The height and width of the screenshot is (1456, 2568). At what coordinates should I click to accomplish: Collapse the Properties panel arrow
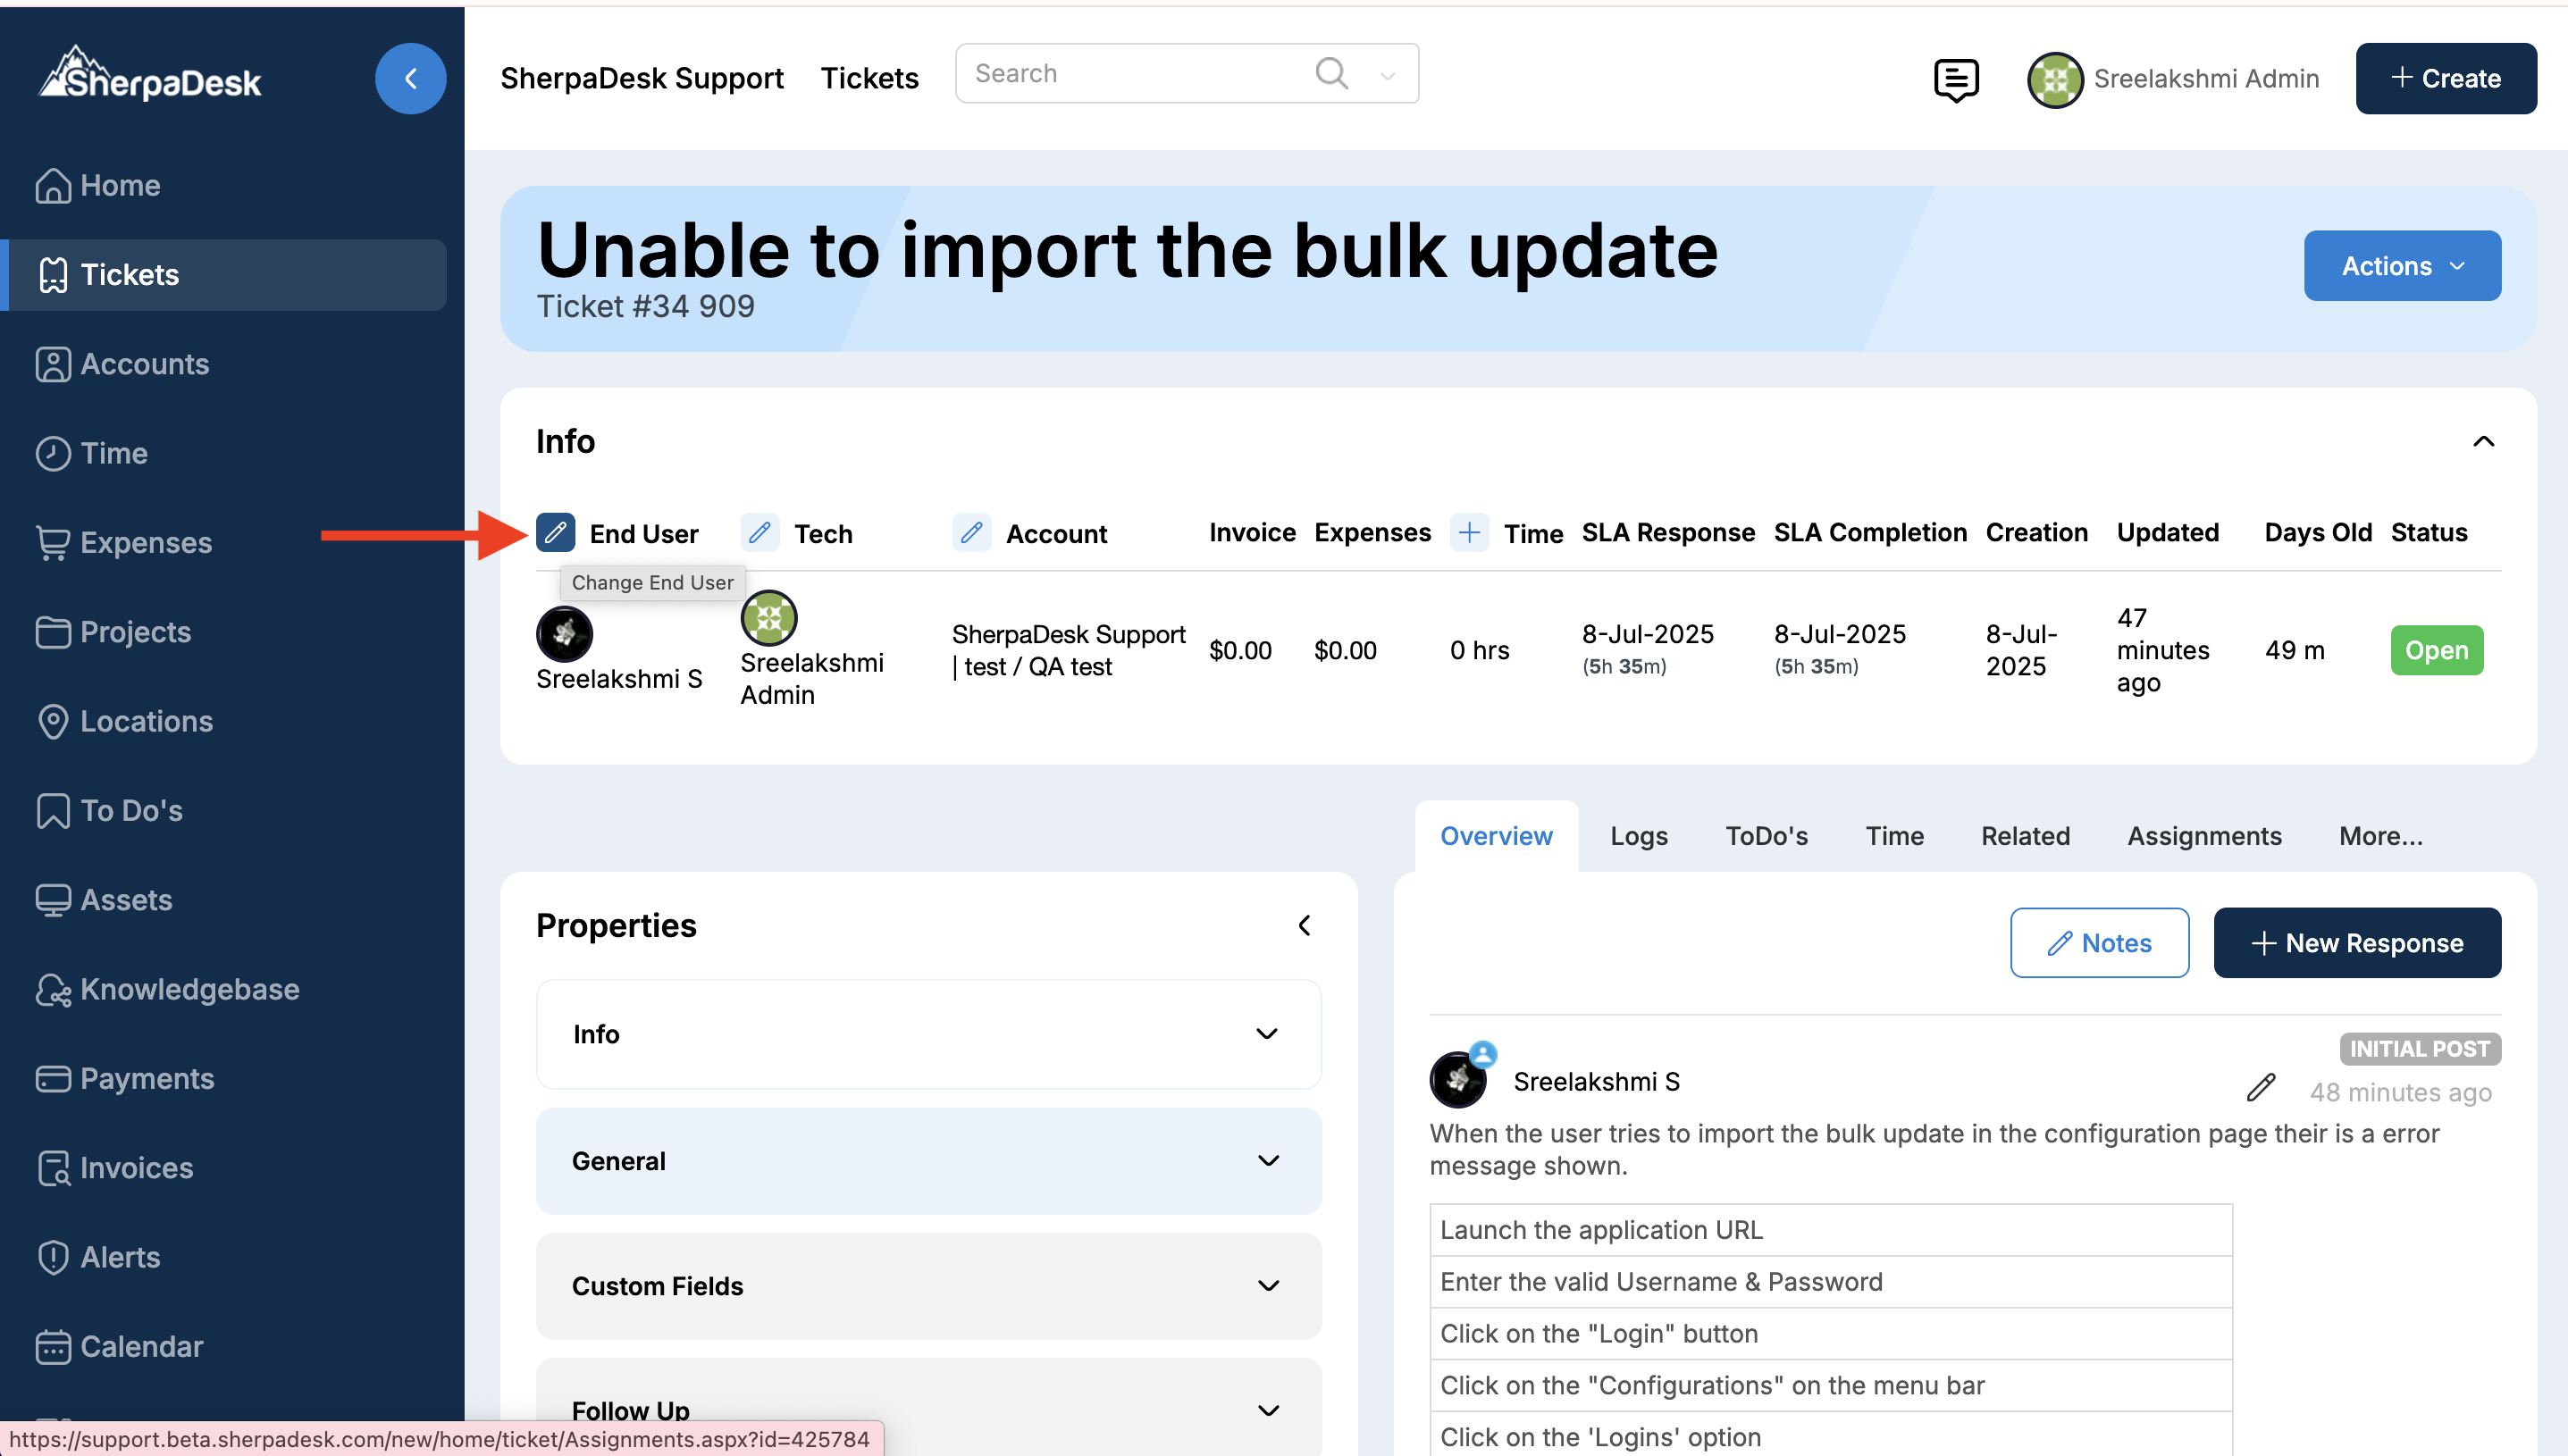click(1304, 925)
